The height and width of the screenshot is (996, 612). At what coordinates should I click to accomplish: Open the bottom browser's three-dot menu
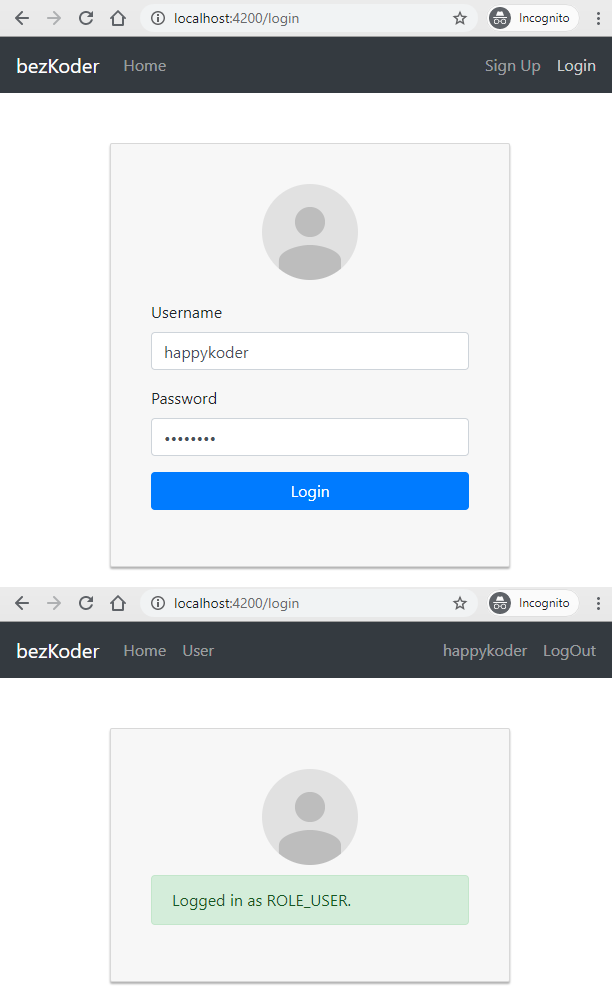[598, 603]
